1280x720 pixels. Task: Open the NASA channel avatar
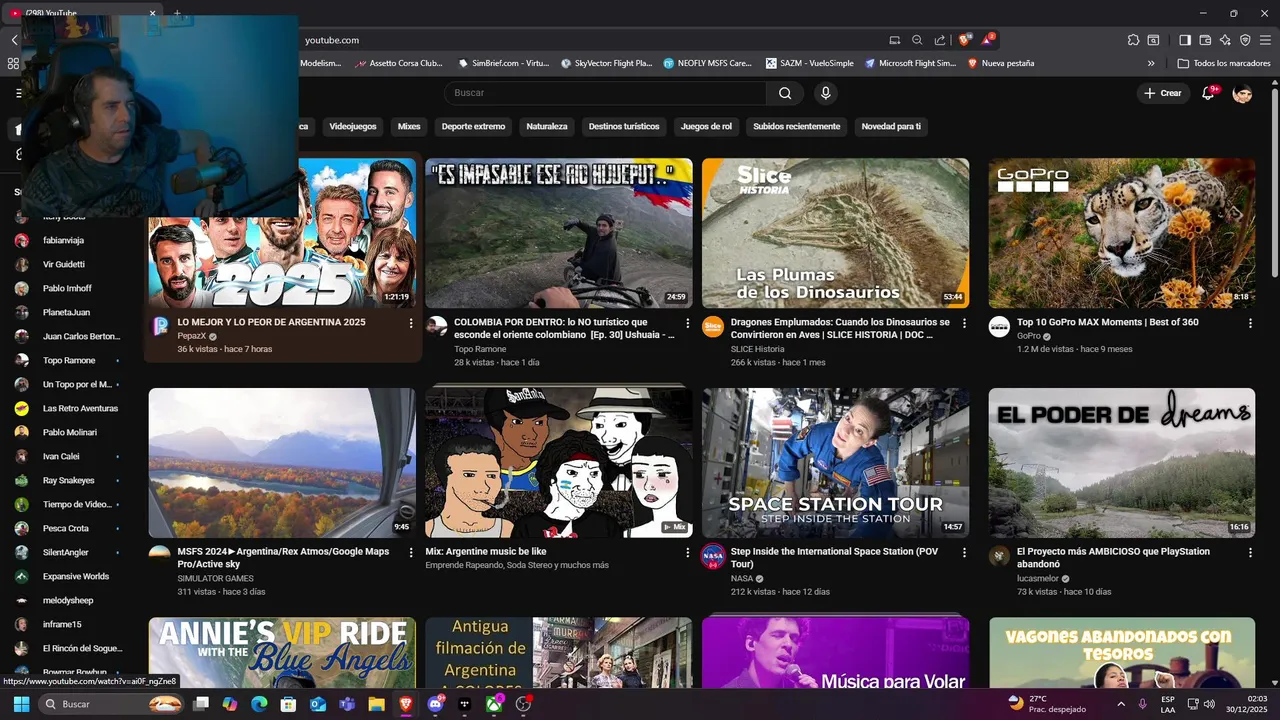[713, 556]
